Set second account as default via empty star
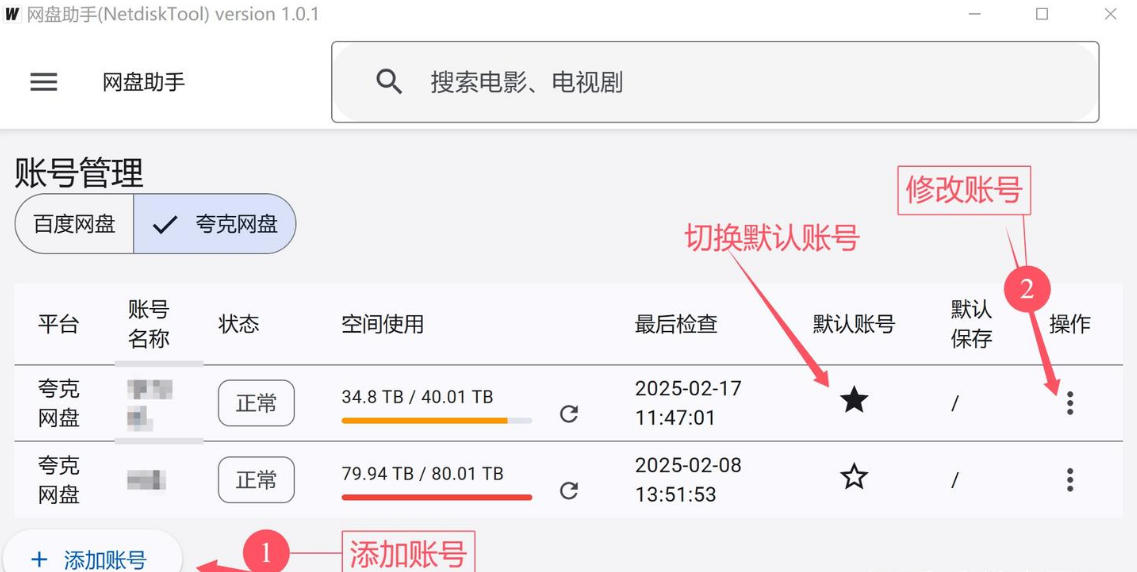Image resolution: width=1137 pixels, height=572 pixels. coord(854,477)
